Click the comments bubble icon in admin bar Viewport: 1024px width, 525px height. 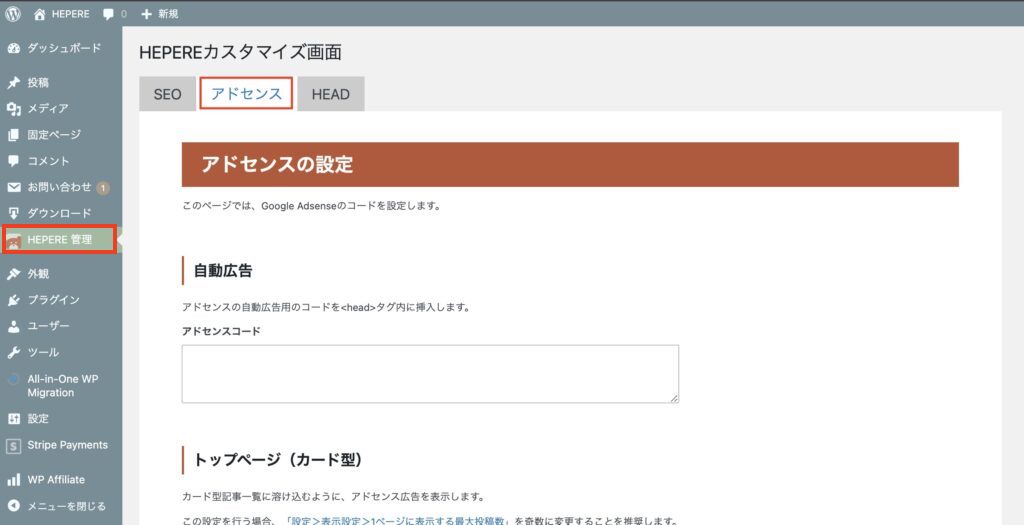coord(108,14)
